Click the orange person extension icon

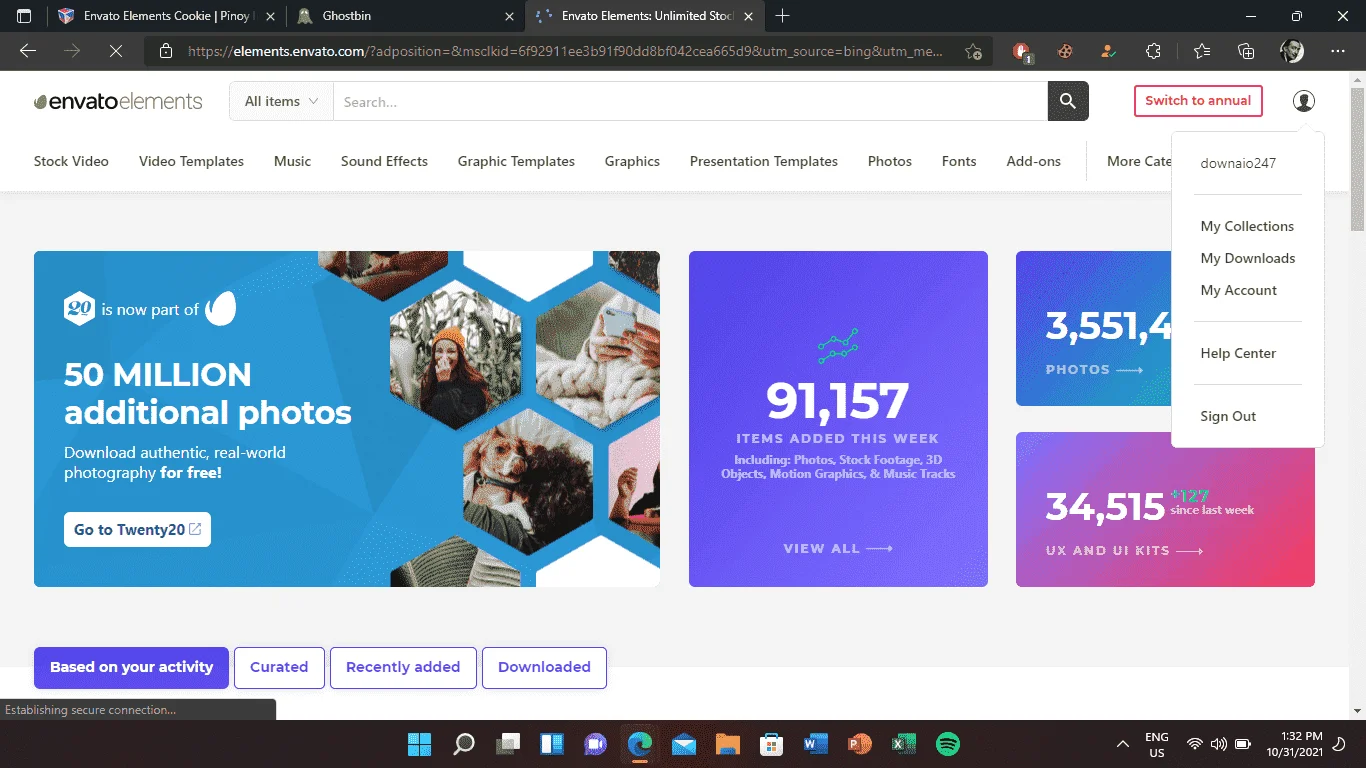pos(1108,51)
